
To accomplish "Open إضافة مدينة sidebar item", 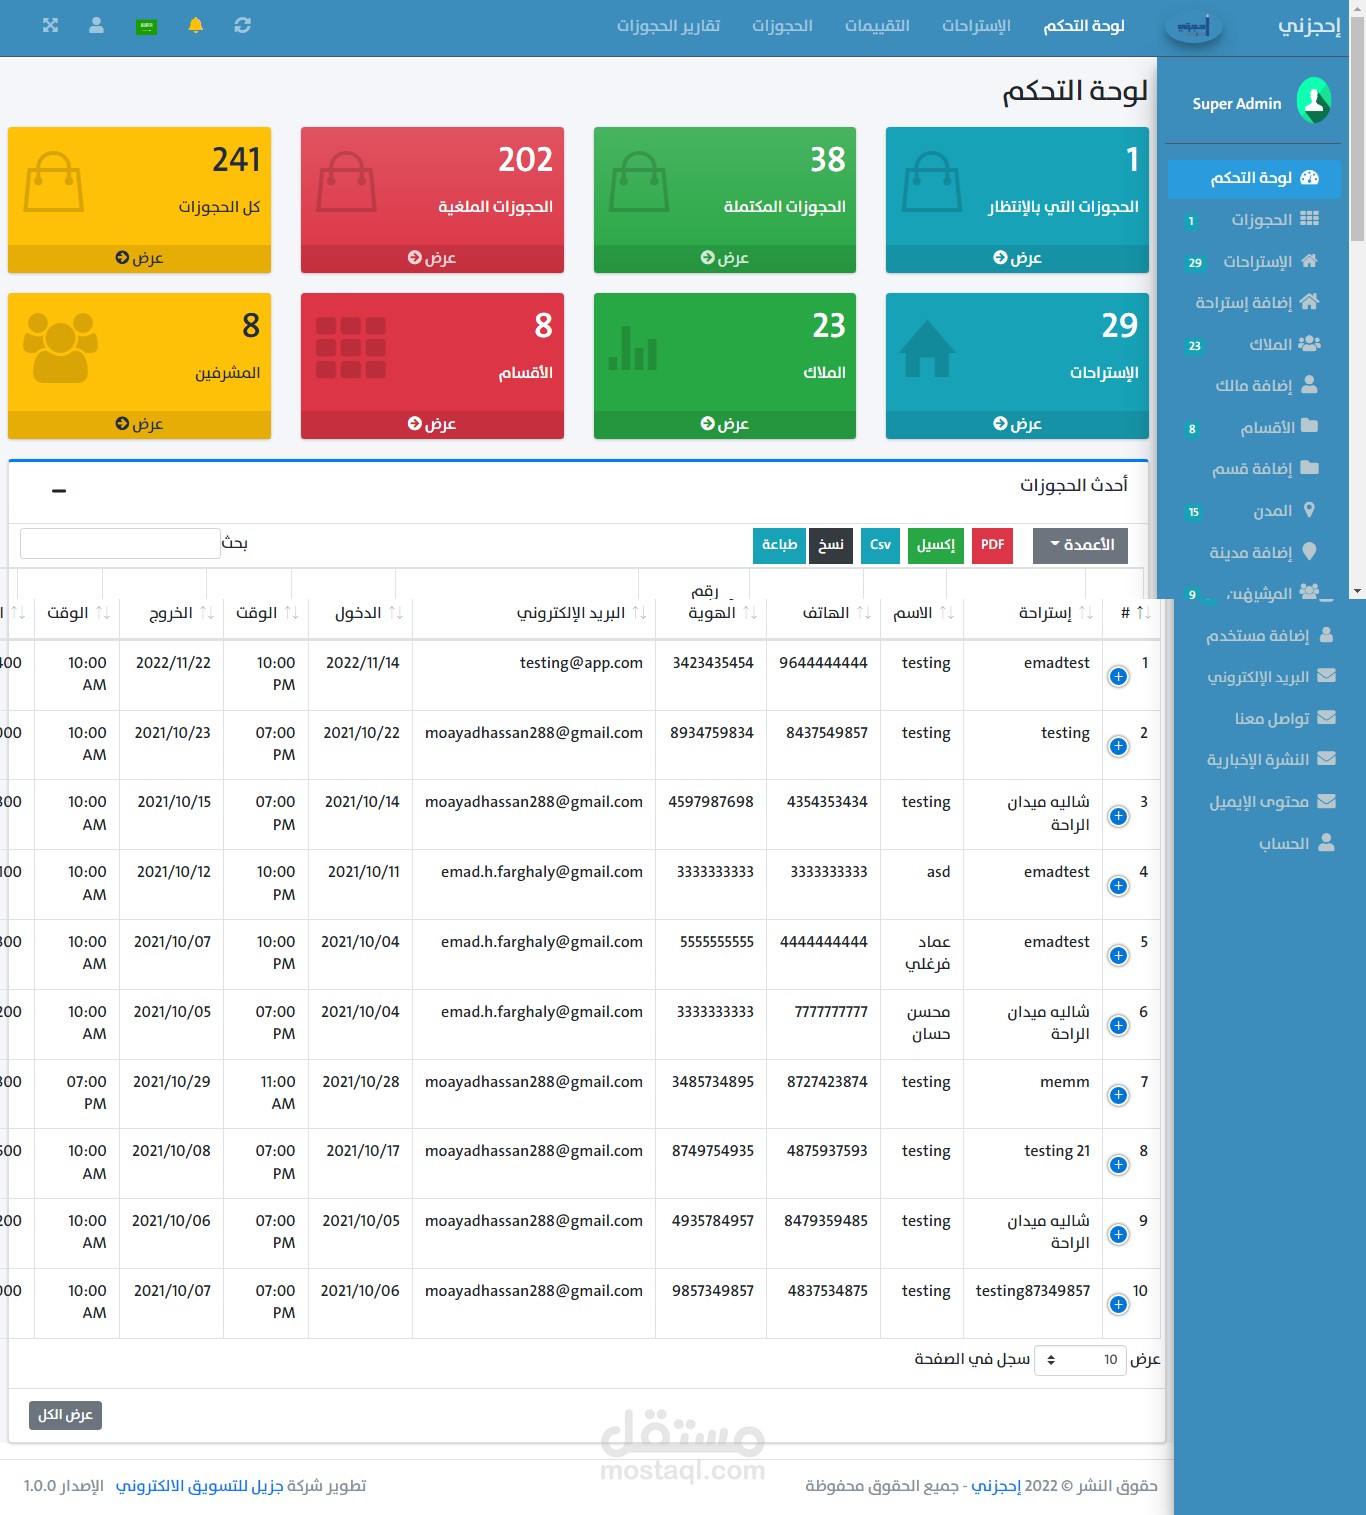I will point(1254,553).
